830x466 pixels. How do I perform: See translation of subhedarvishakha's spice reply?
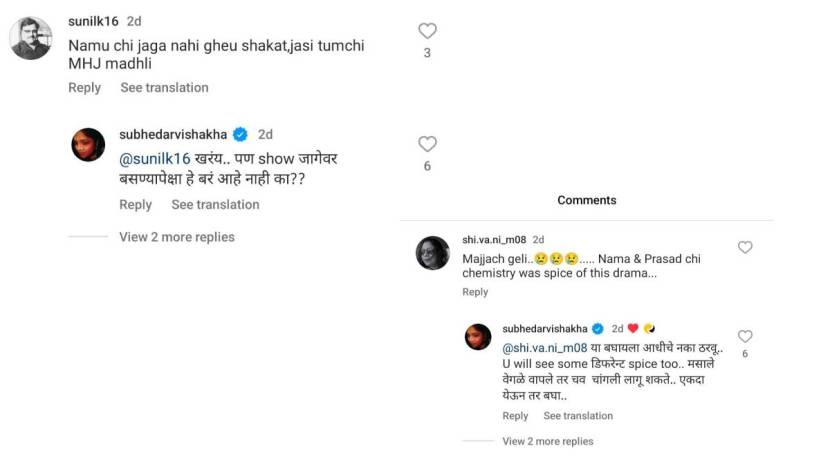578,416
